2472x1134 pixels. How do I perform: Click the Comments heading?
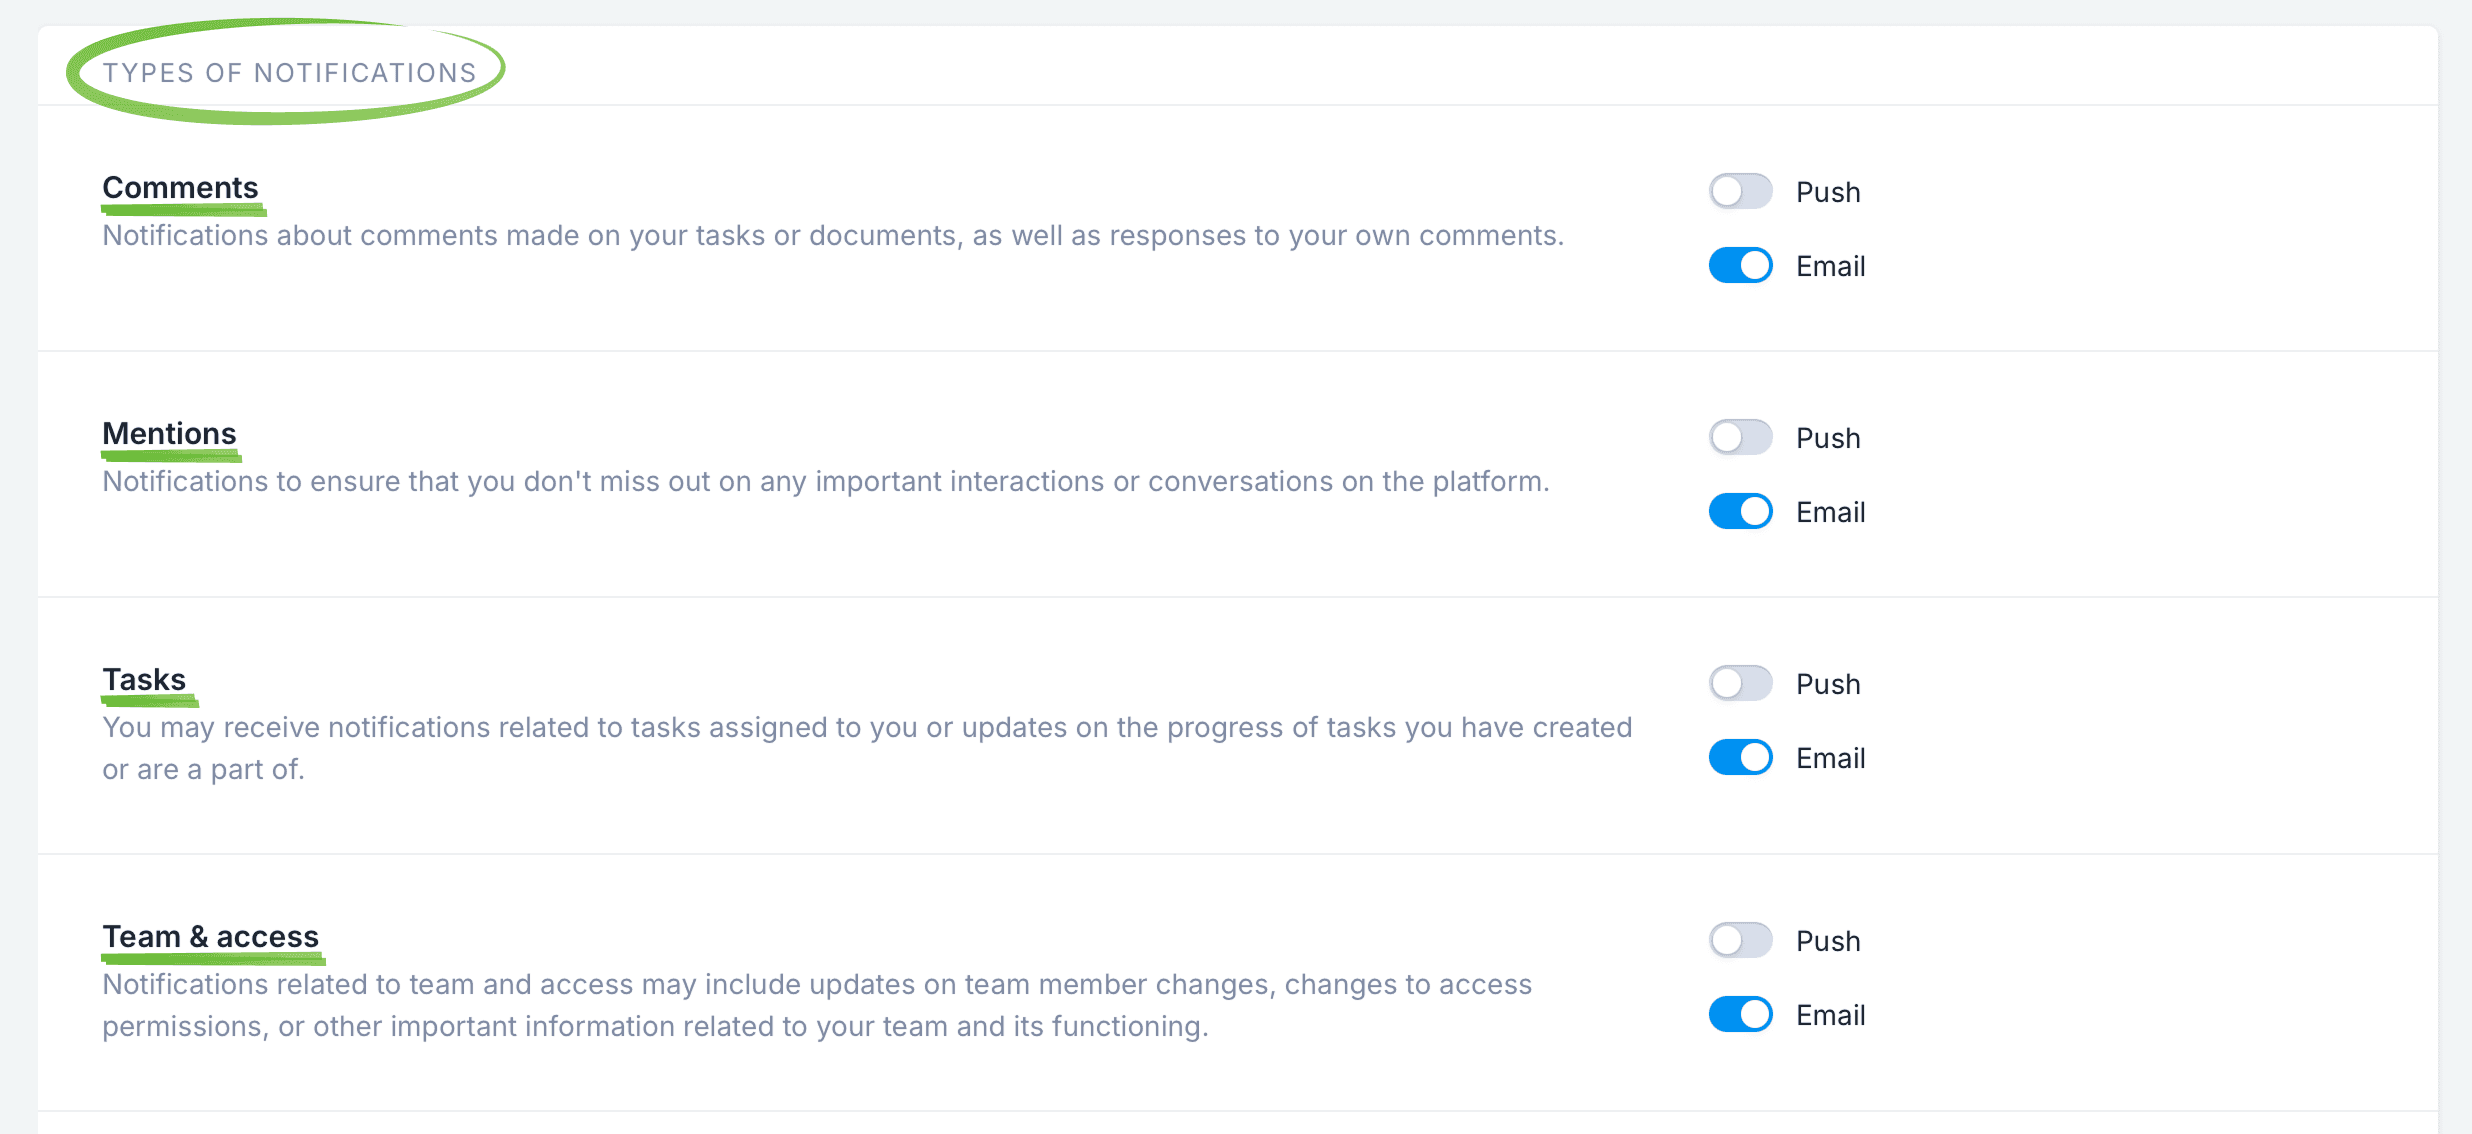point(180,188)
